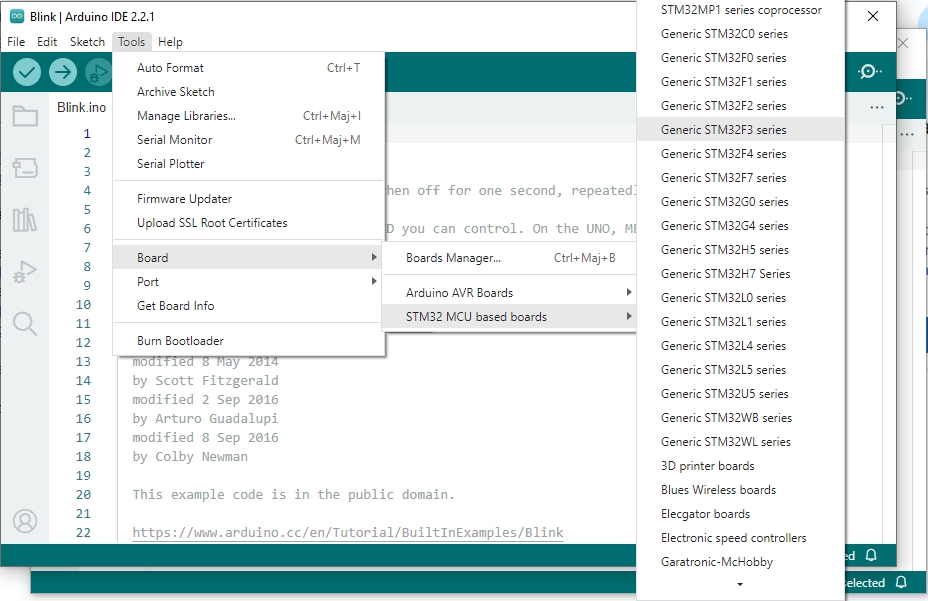Click Boards Manager... menu entry
928x601 pixels.
click(453, 258)
